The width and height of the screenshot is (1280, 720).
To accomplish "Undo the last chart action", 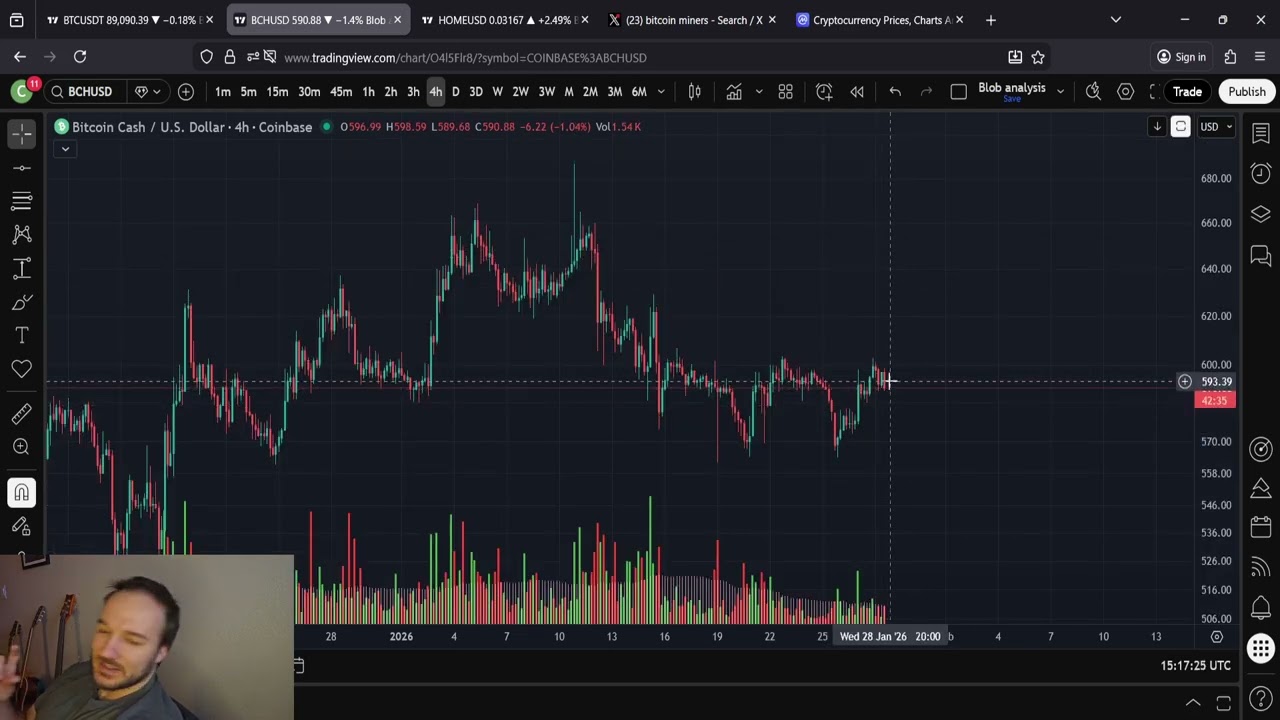I will (895, 92).
